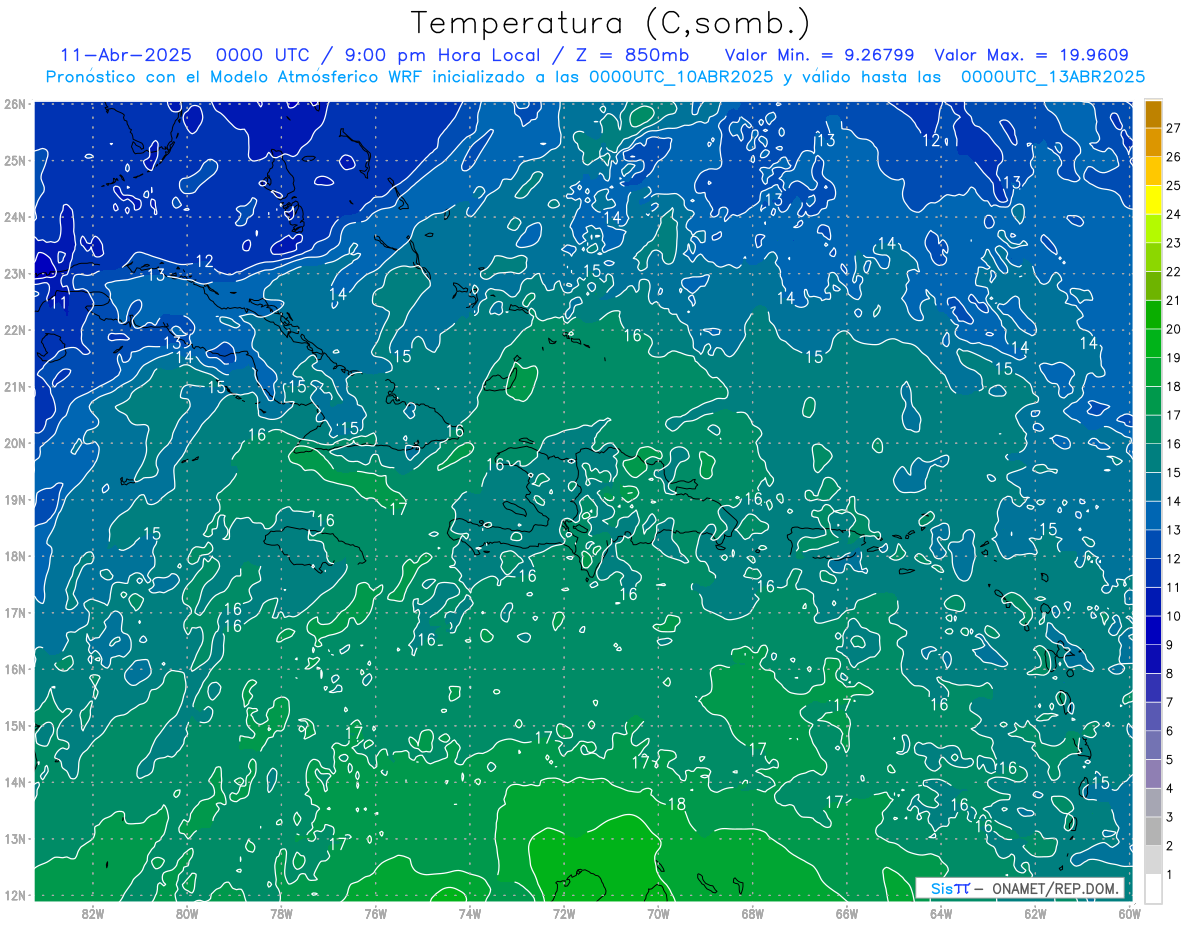This screenshot has width=1200, height=927.
Task: Click the "Z = 850mb" level text
Action: tap(619, 55)
